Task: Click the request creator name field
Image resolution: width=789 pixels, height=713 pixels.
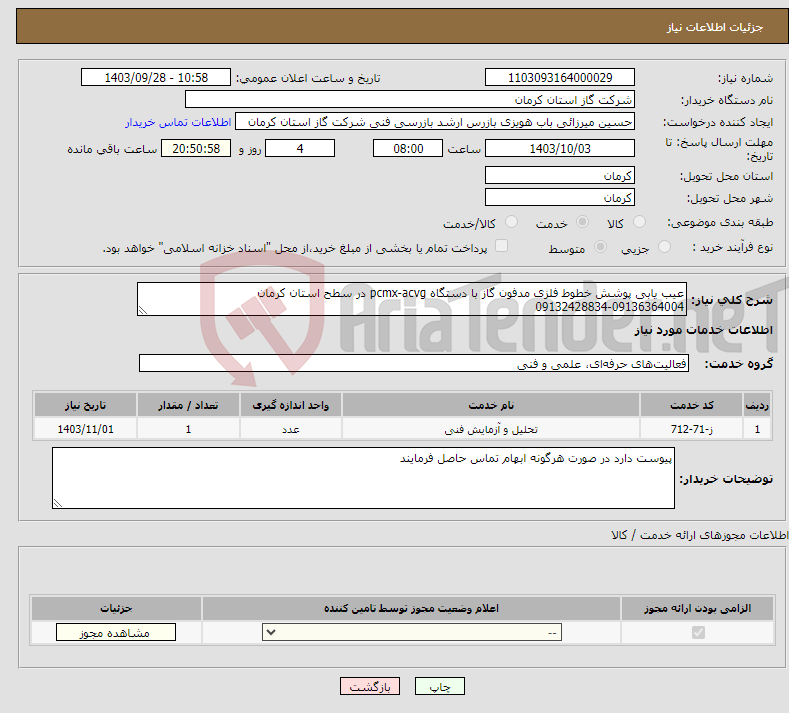Action: (435, 122)
